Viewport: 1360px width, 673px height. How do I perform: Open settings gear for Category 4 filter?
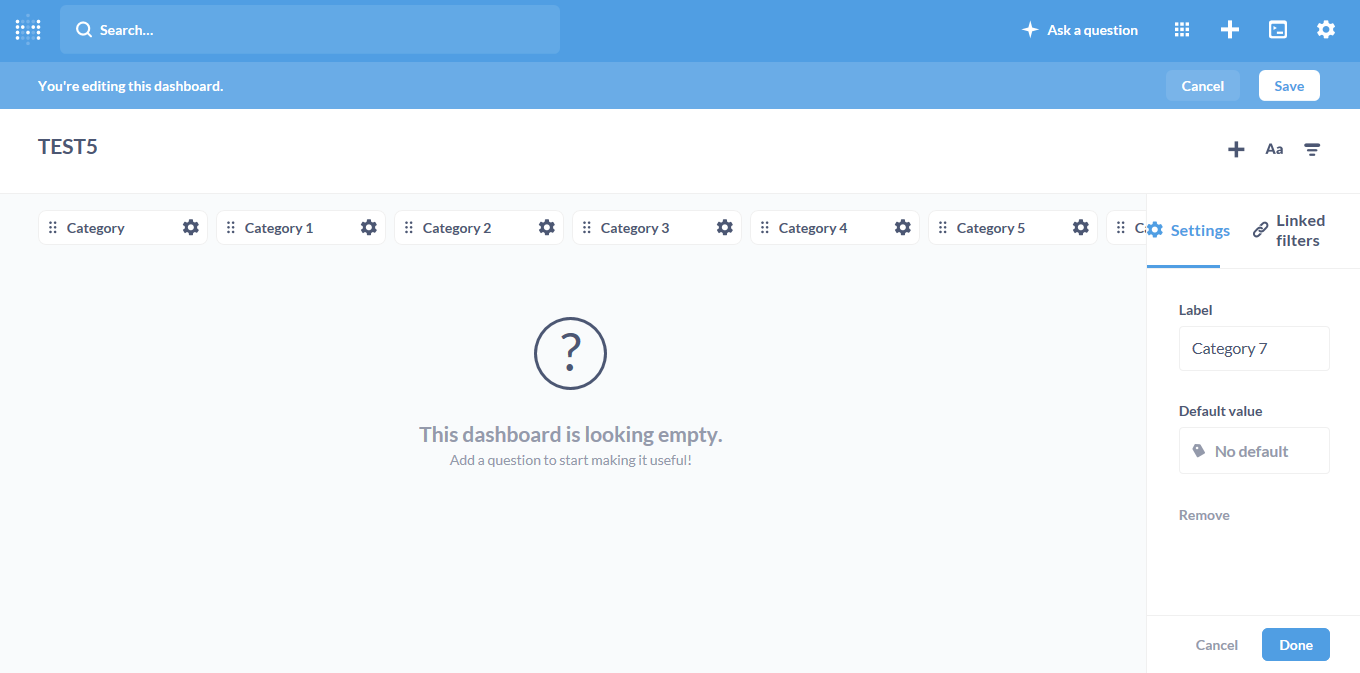click(x=903, y=227)
